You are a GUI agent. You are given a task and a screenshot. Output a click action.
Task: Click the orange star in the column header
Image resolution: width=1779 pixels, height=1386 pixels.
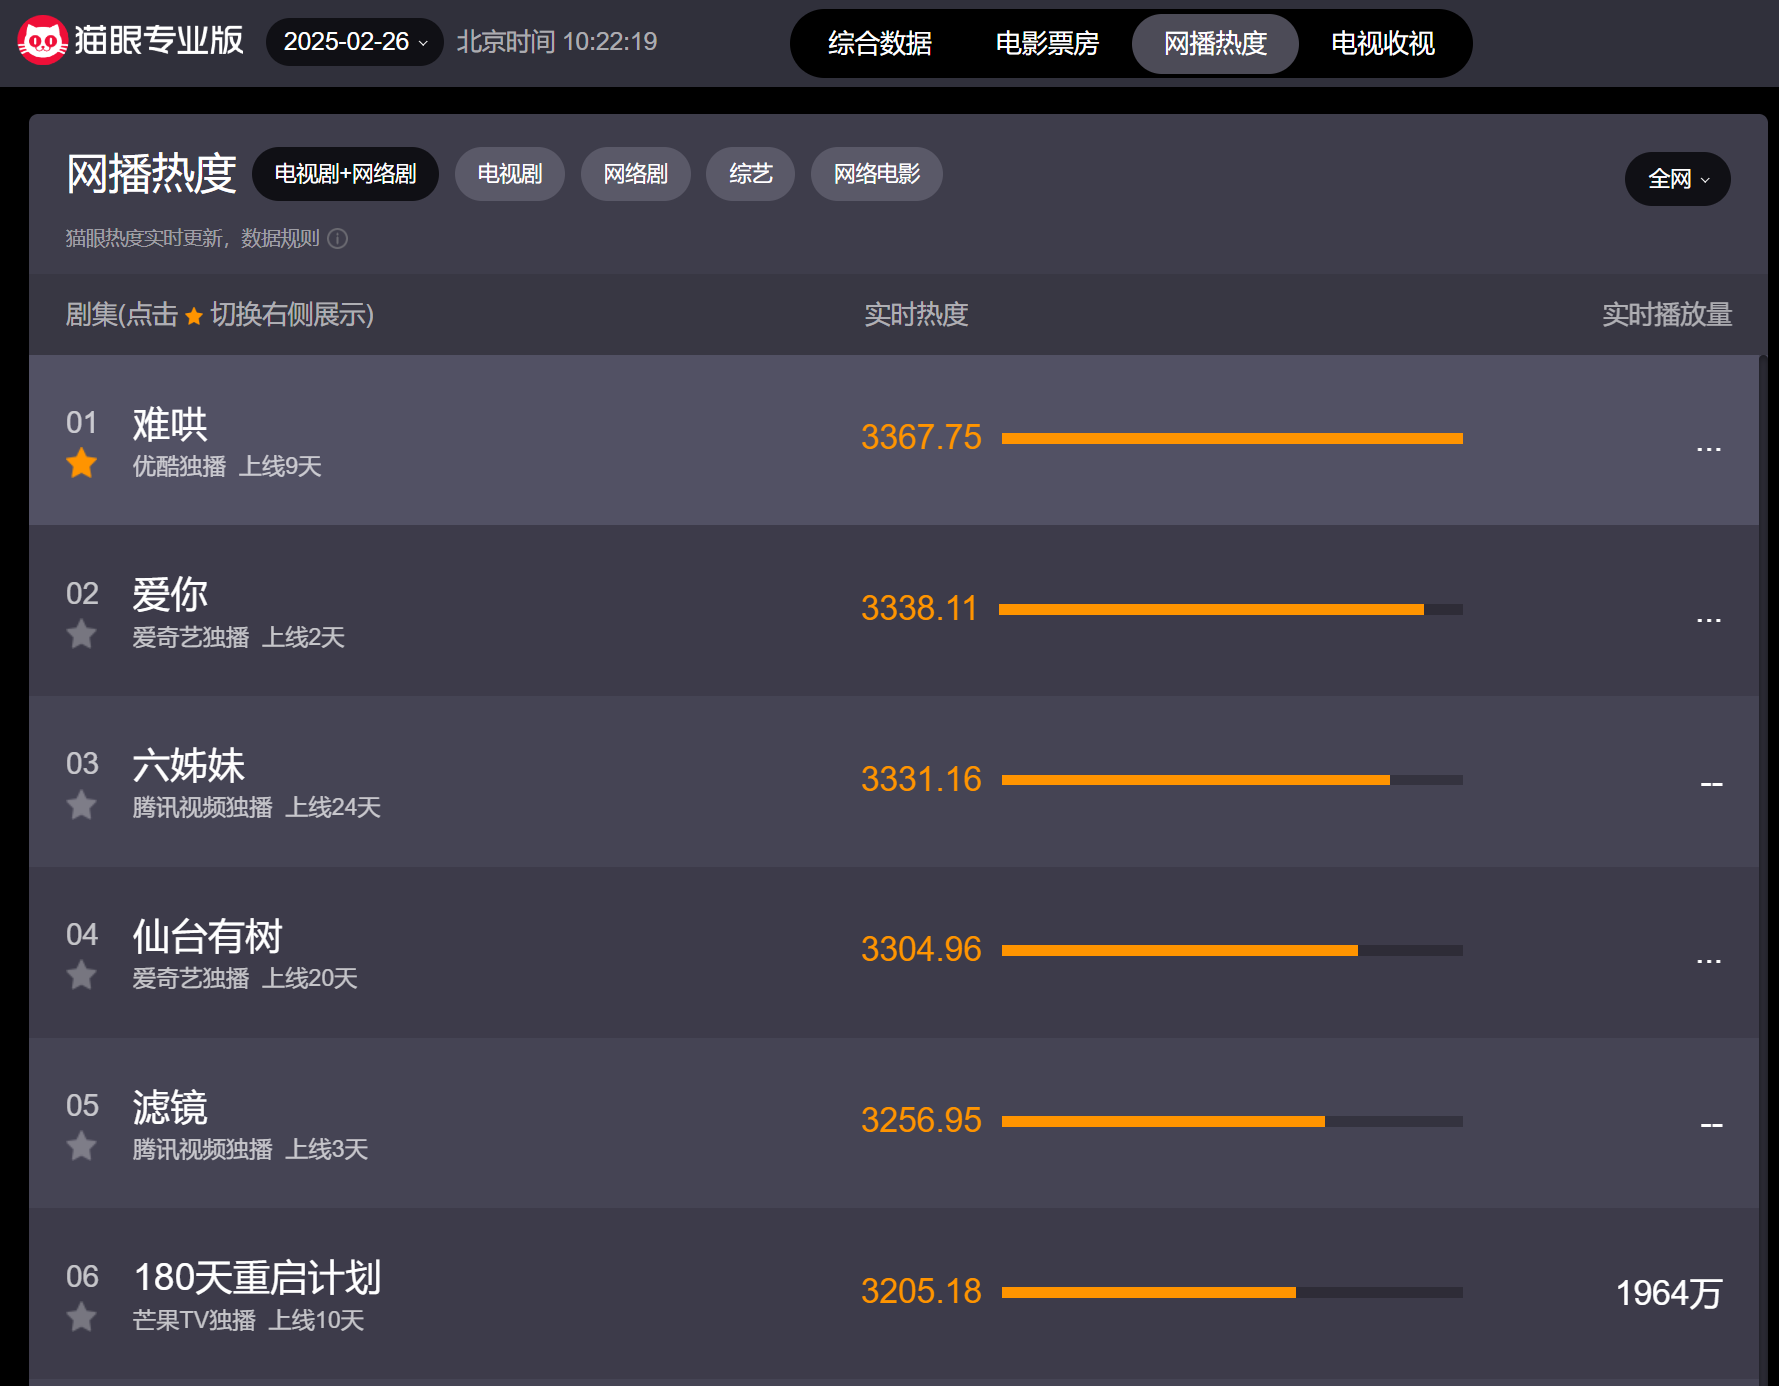194,316
